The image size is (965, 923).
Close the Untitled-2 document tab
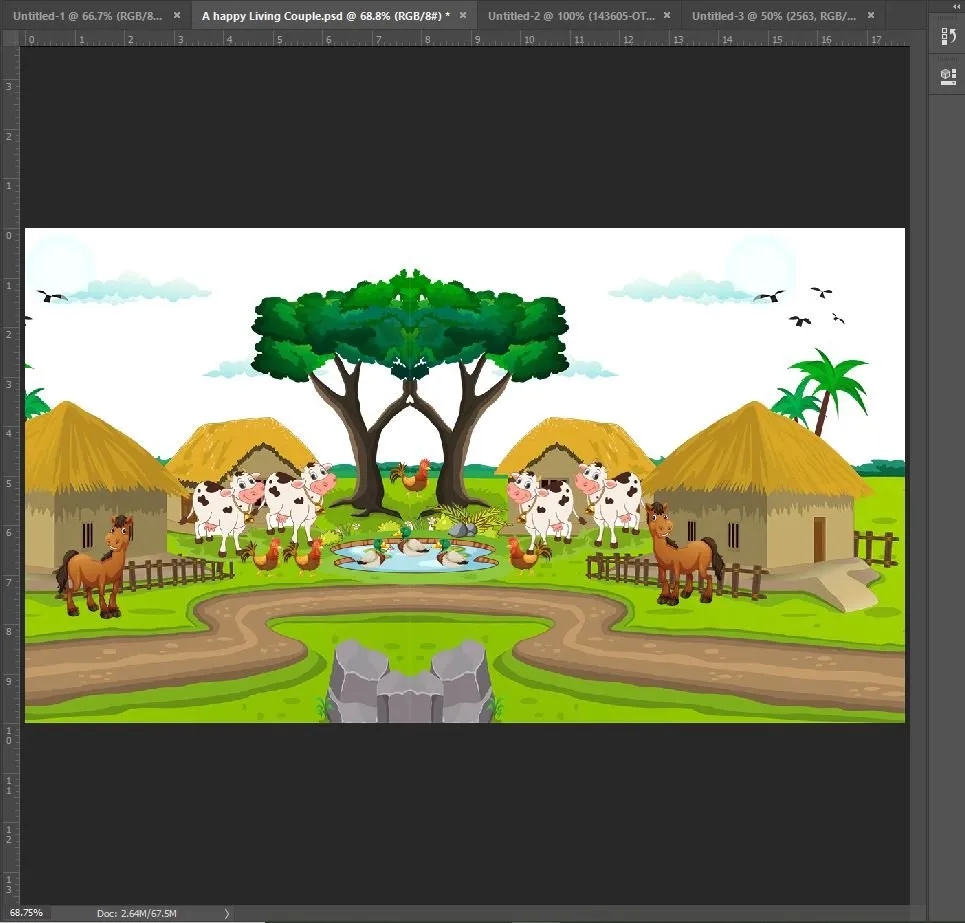tap(667, 16)
